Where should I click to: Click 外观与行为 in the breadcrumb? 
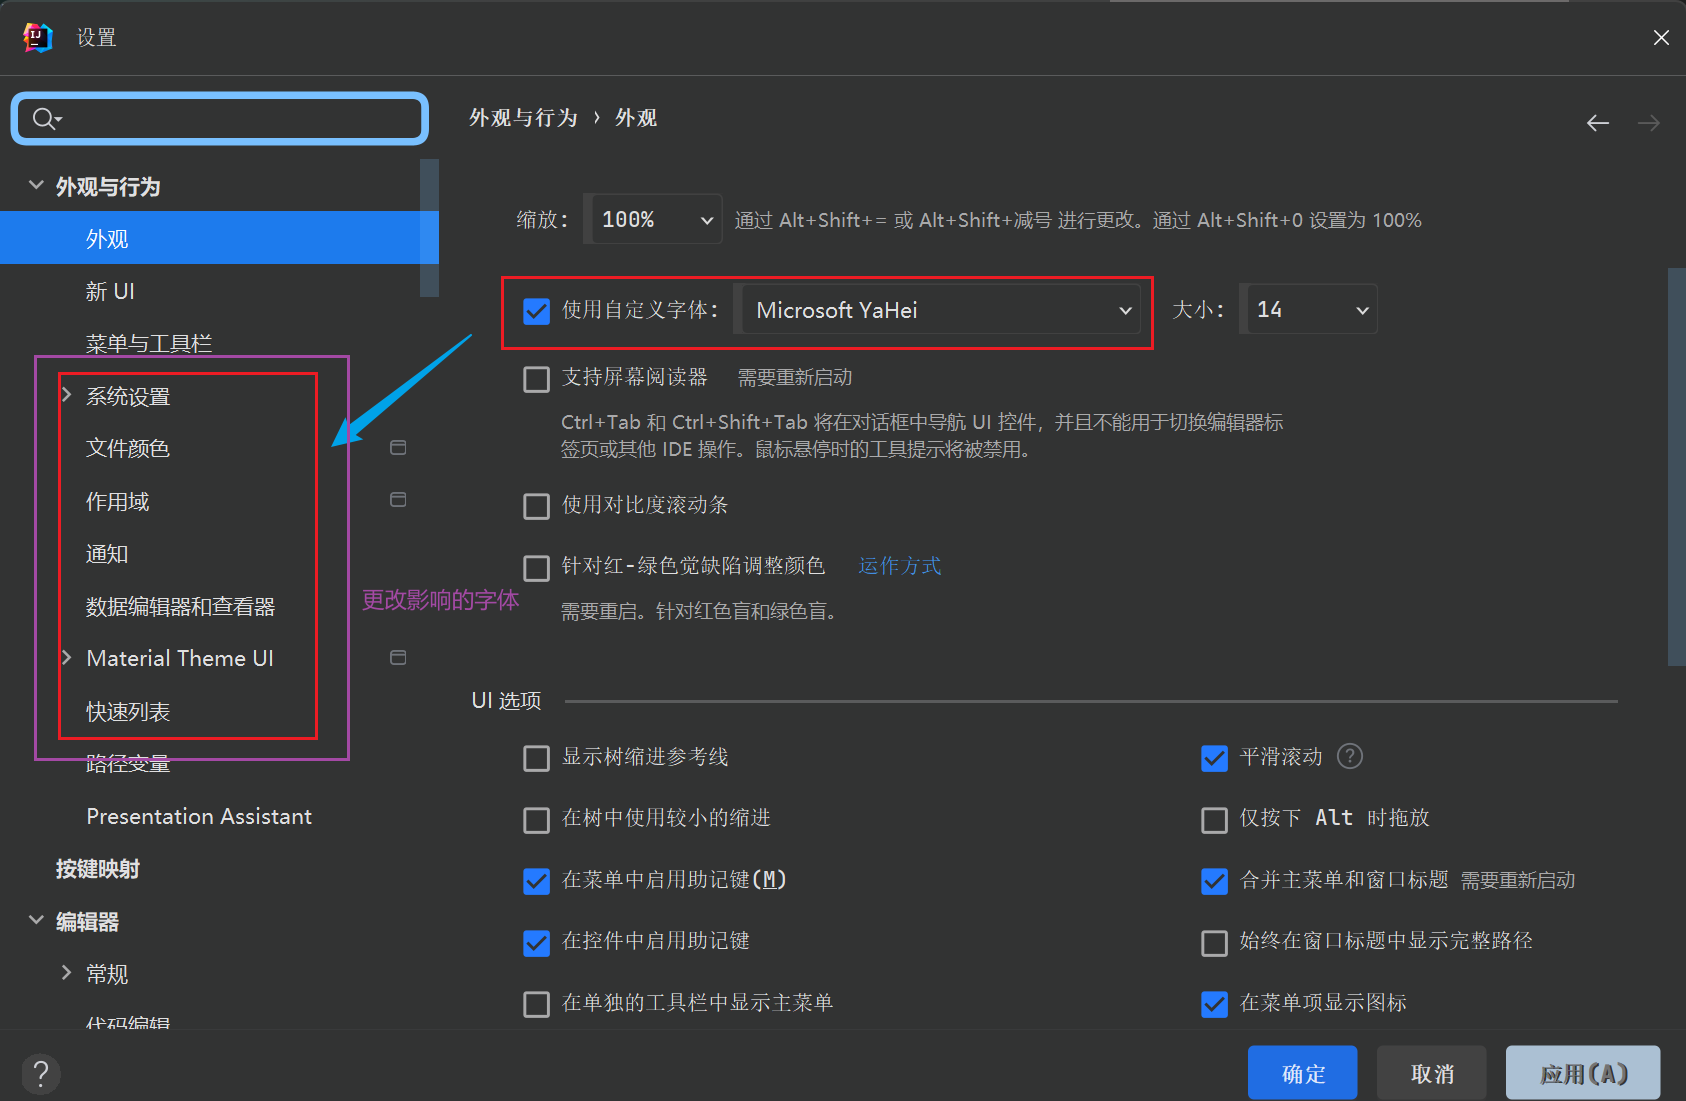[523, 118]
